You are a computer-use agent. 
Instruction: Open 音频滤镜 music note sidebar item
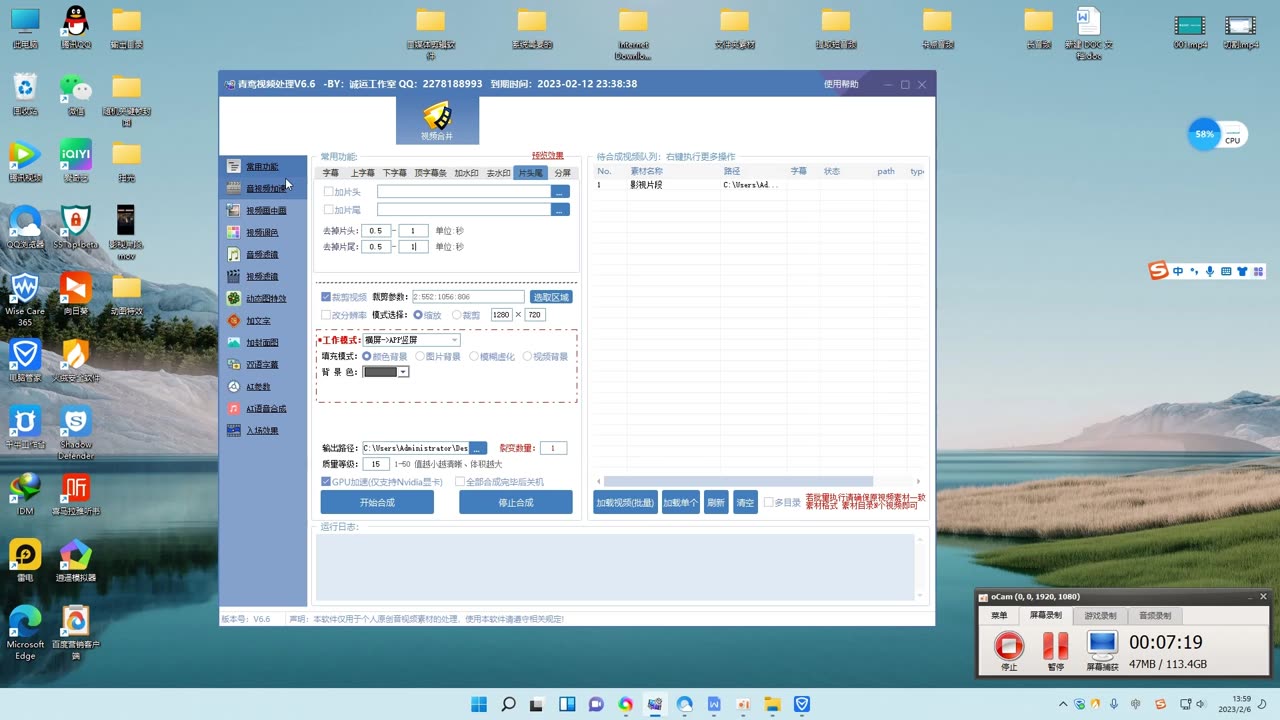point(262,254)
